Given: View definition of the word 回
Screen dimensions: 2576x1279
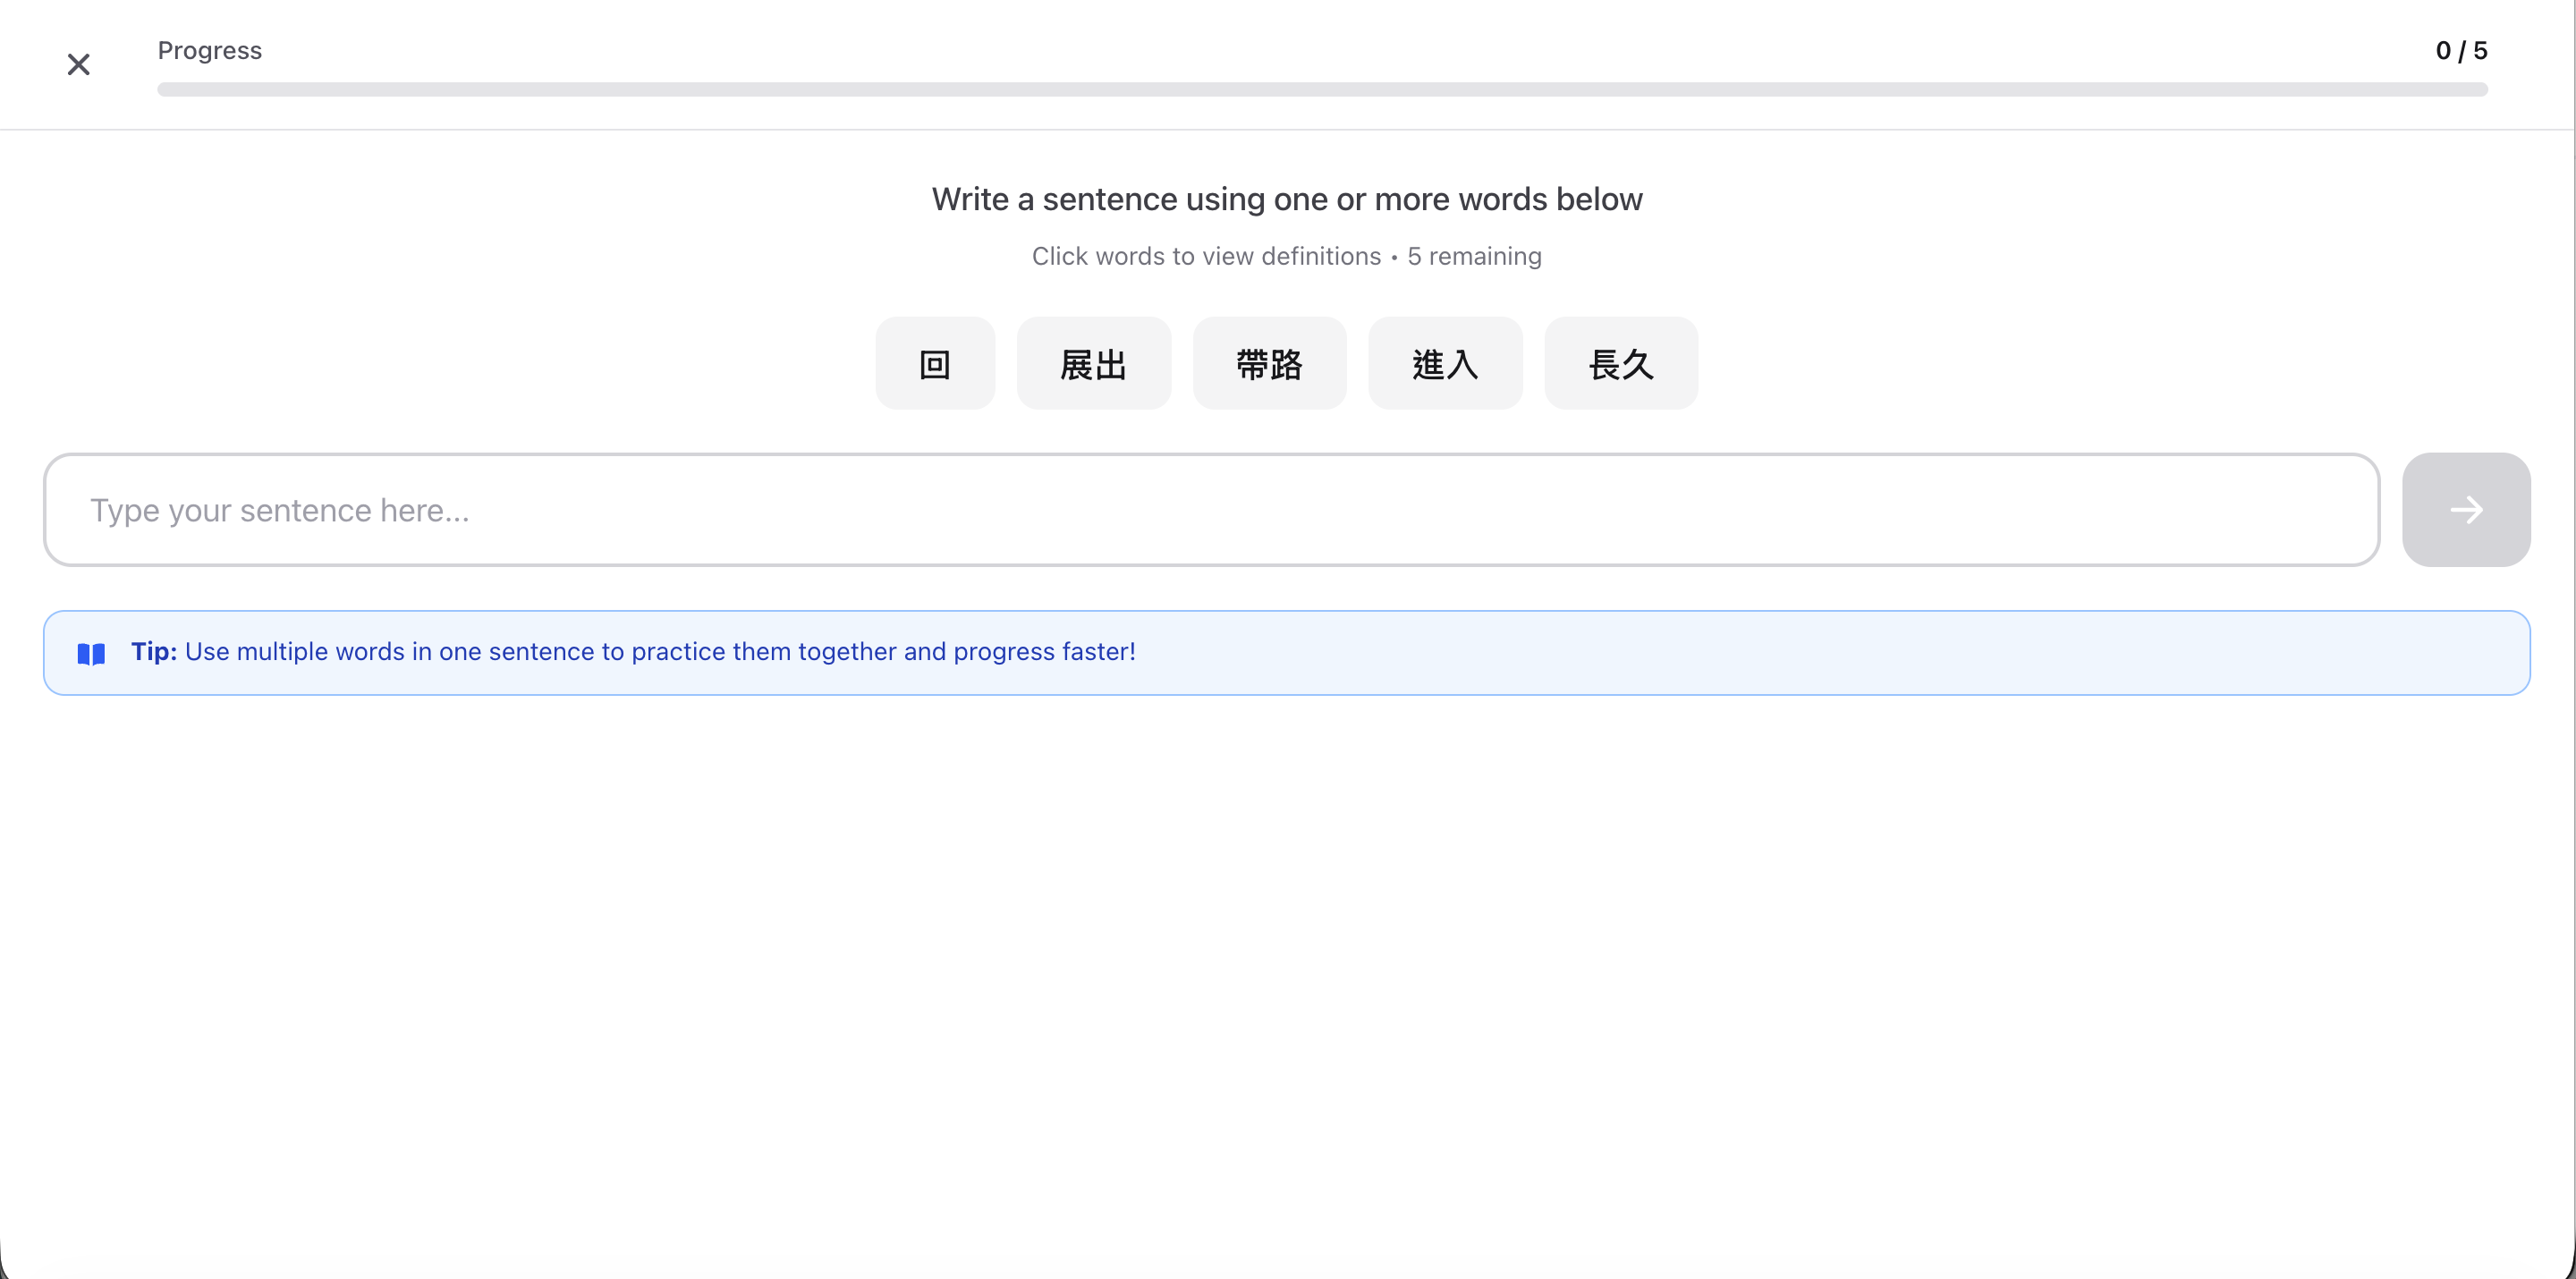Looking at the screenshot, I should point(934,364).
